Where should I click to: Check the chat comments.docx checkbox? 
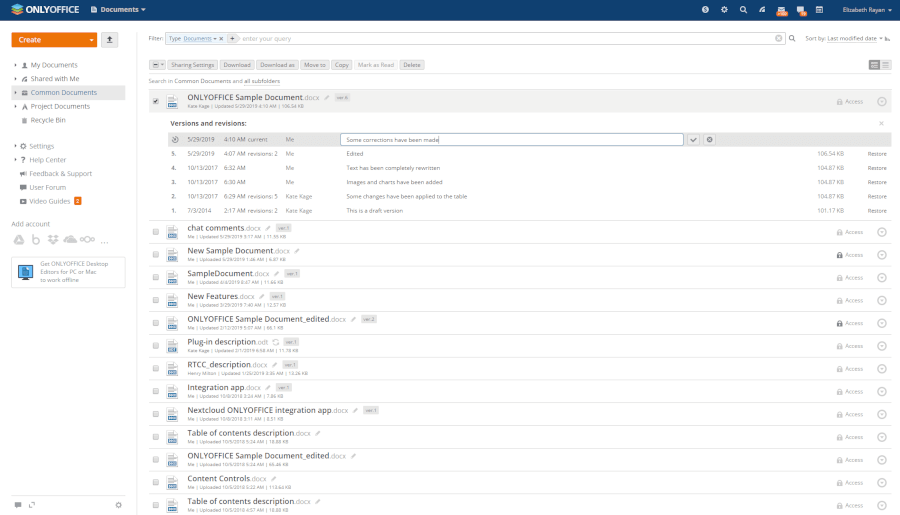[156, 232]
